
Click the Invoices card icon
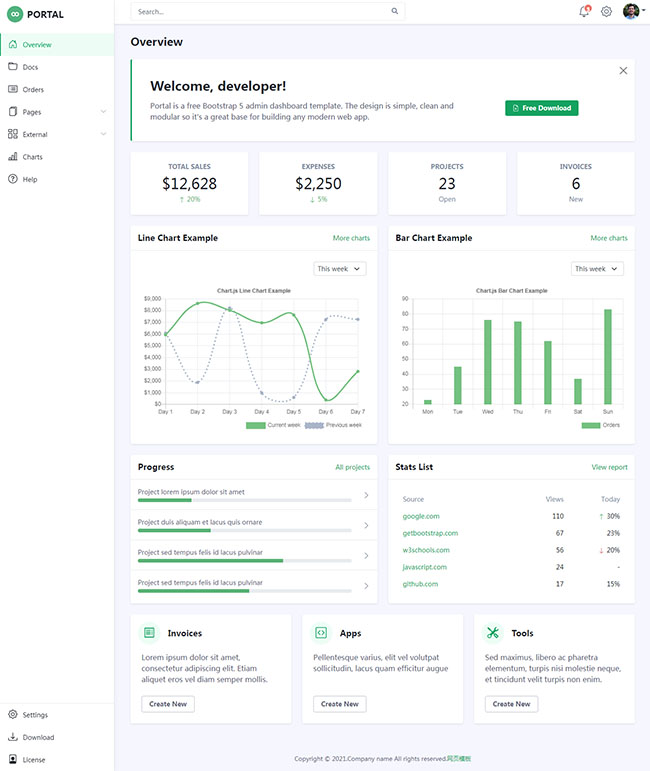[x=149, y=632]
